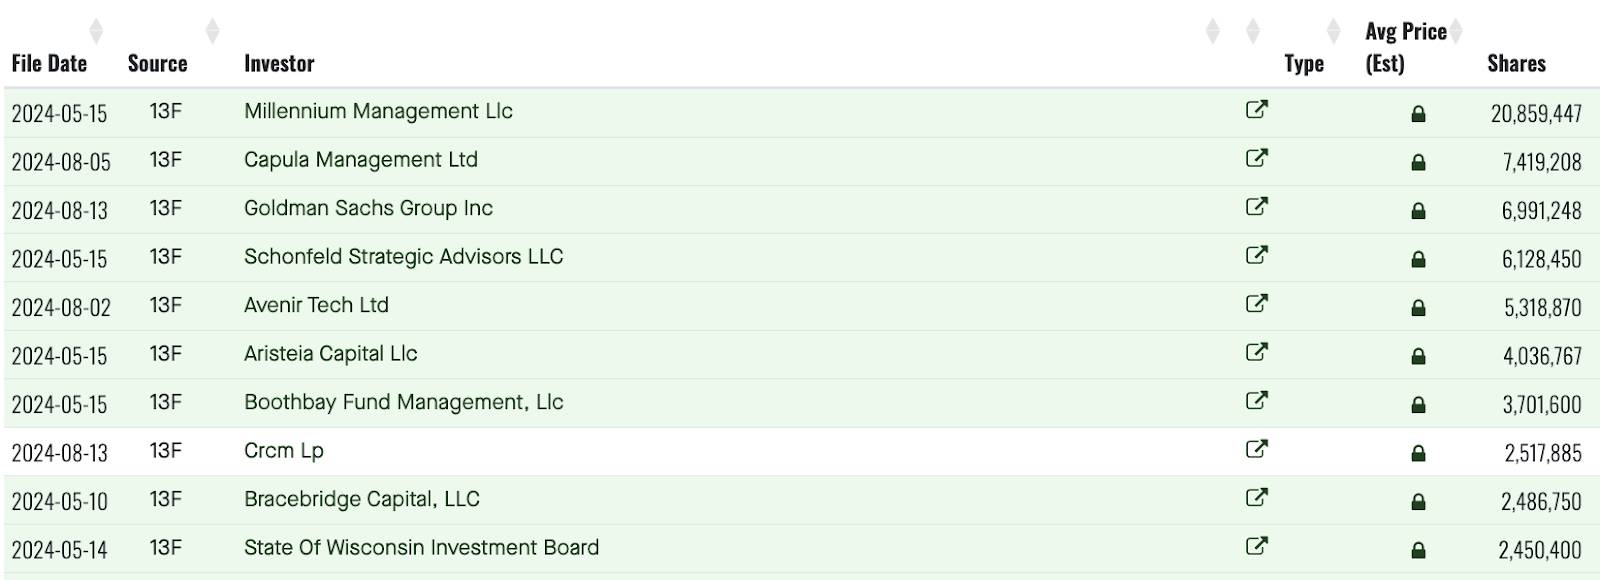Select the Crcm Lp table row date
Image resolution: width=1600 pixels, height=580 pixels.
click(60, 453)
